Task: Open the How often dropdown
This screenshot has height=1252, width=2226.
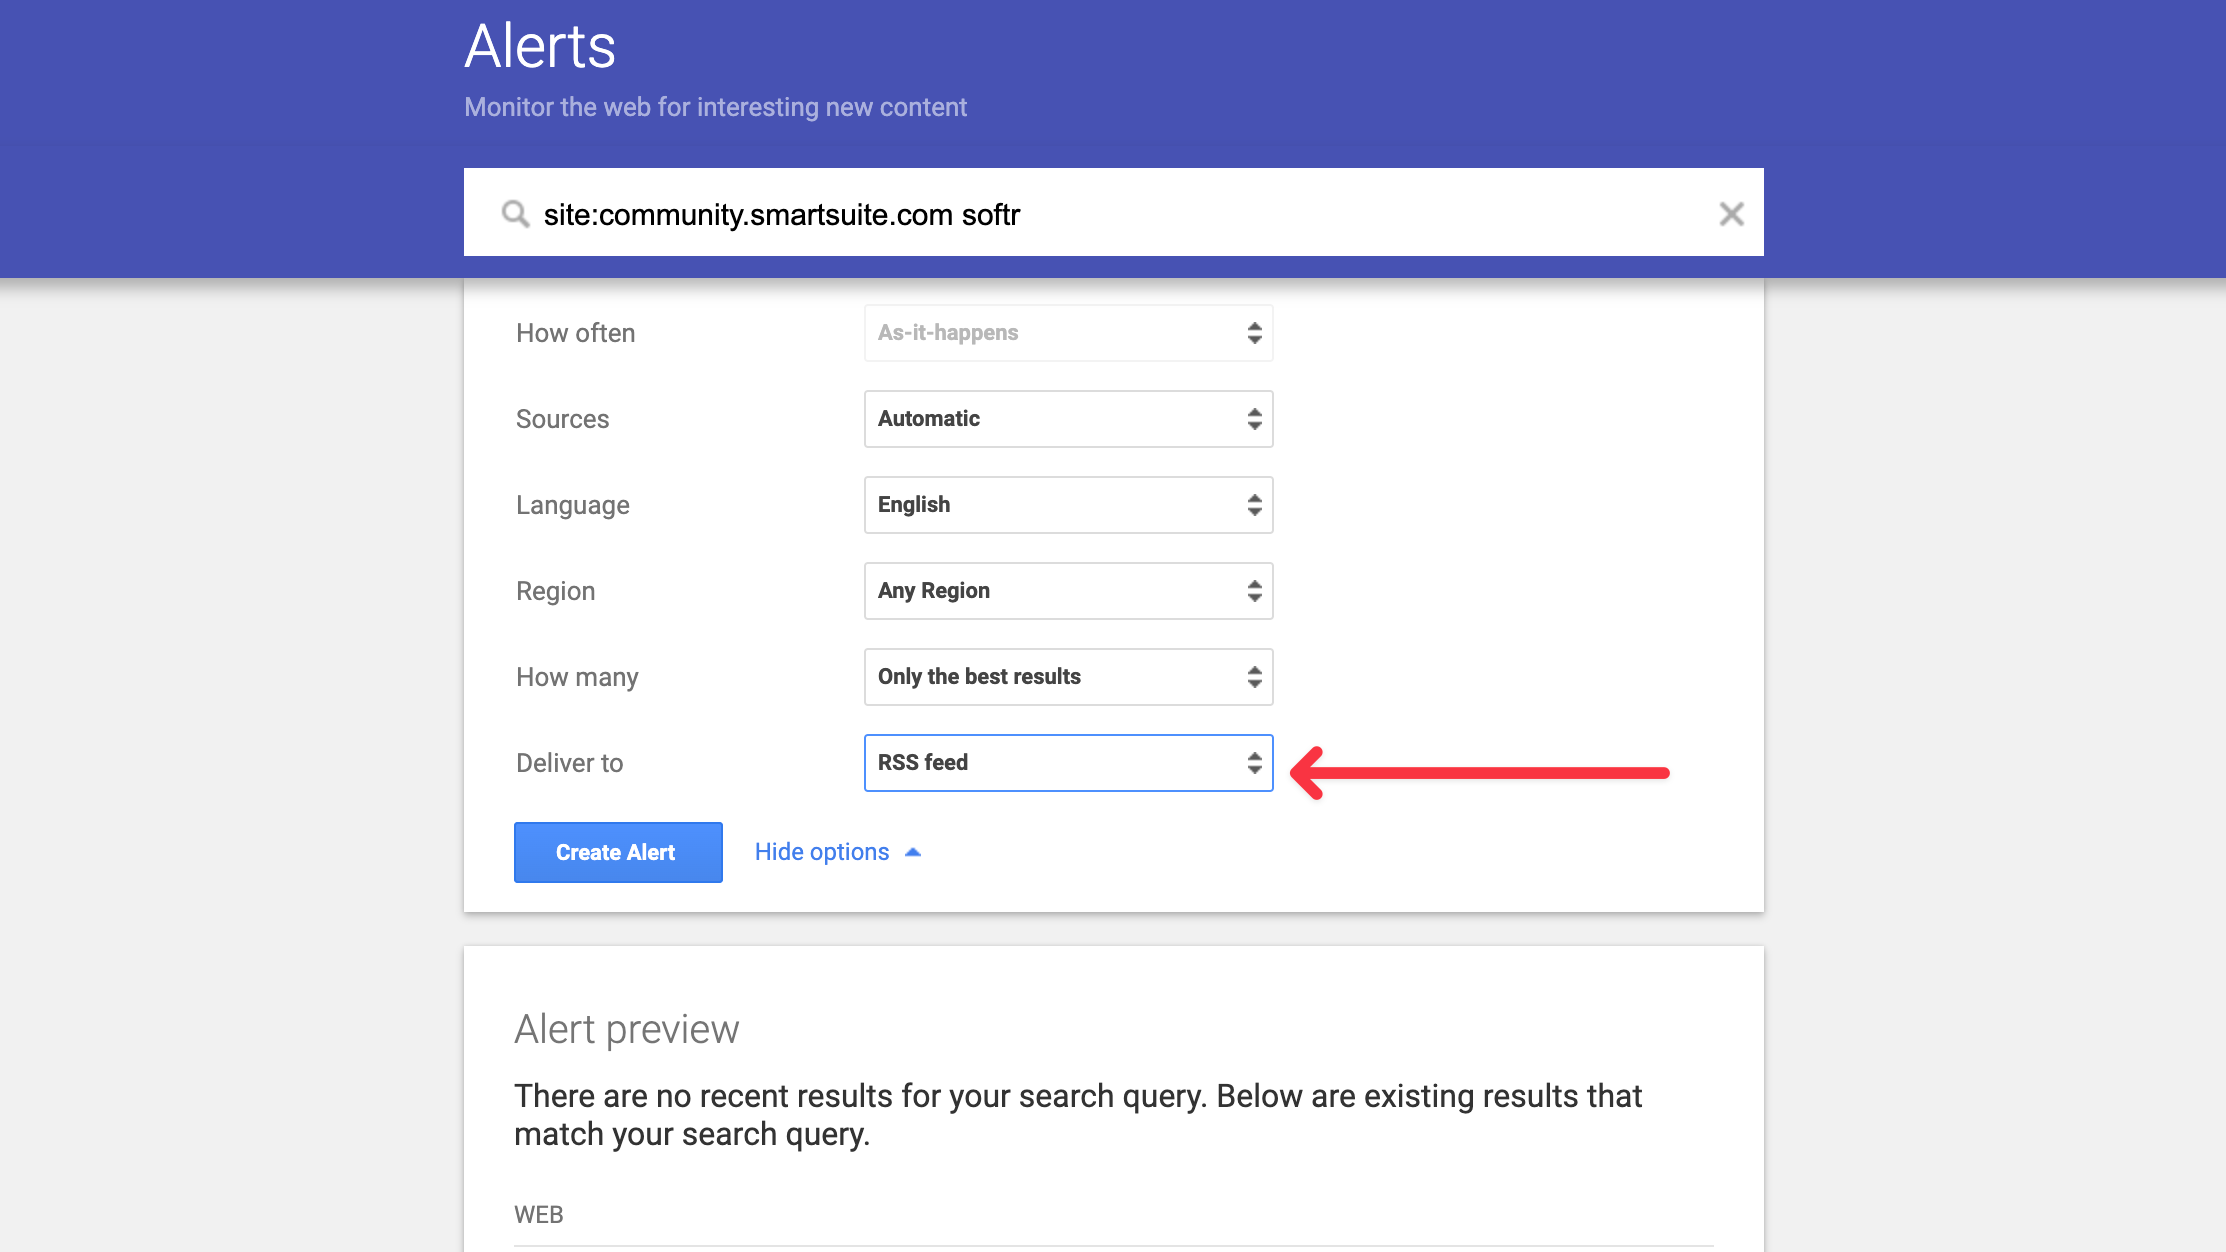Action: 1067,333
